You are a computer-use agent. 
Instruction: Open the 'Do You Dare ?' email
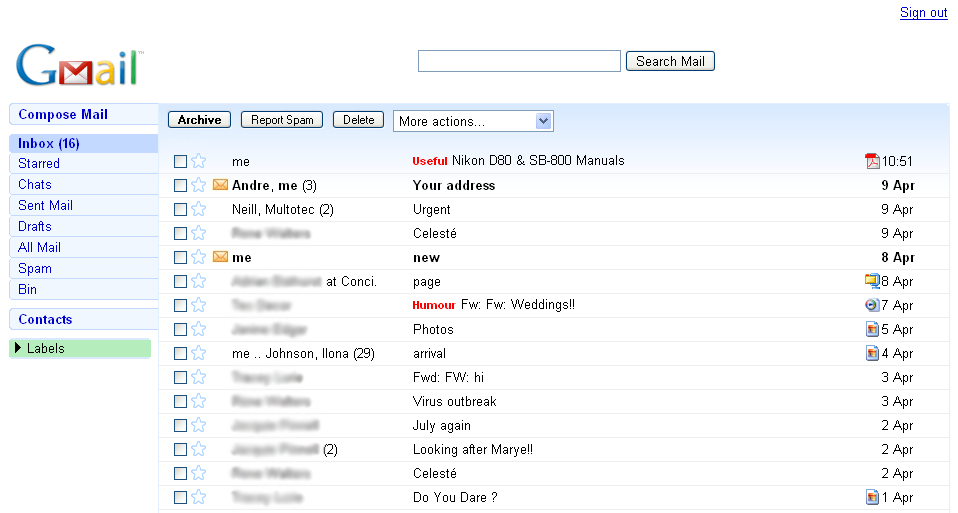pyautogui.click(x=455, y=497)
